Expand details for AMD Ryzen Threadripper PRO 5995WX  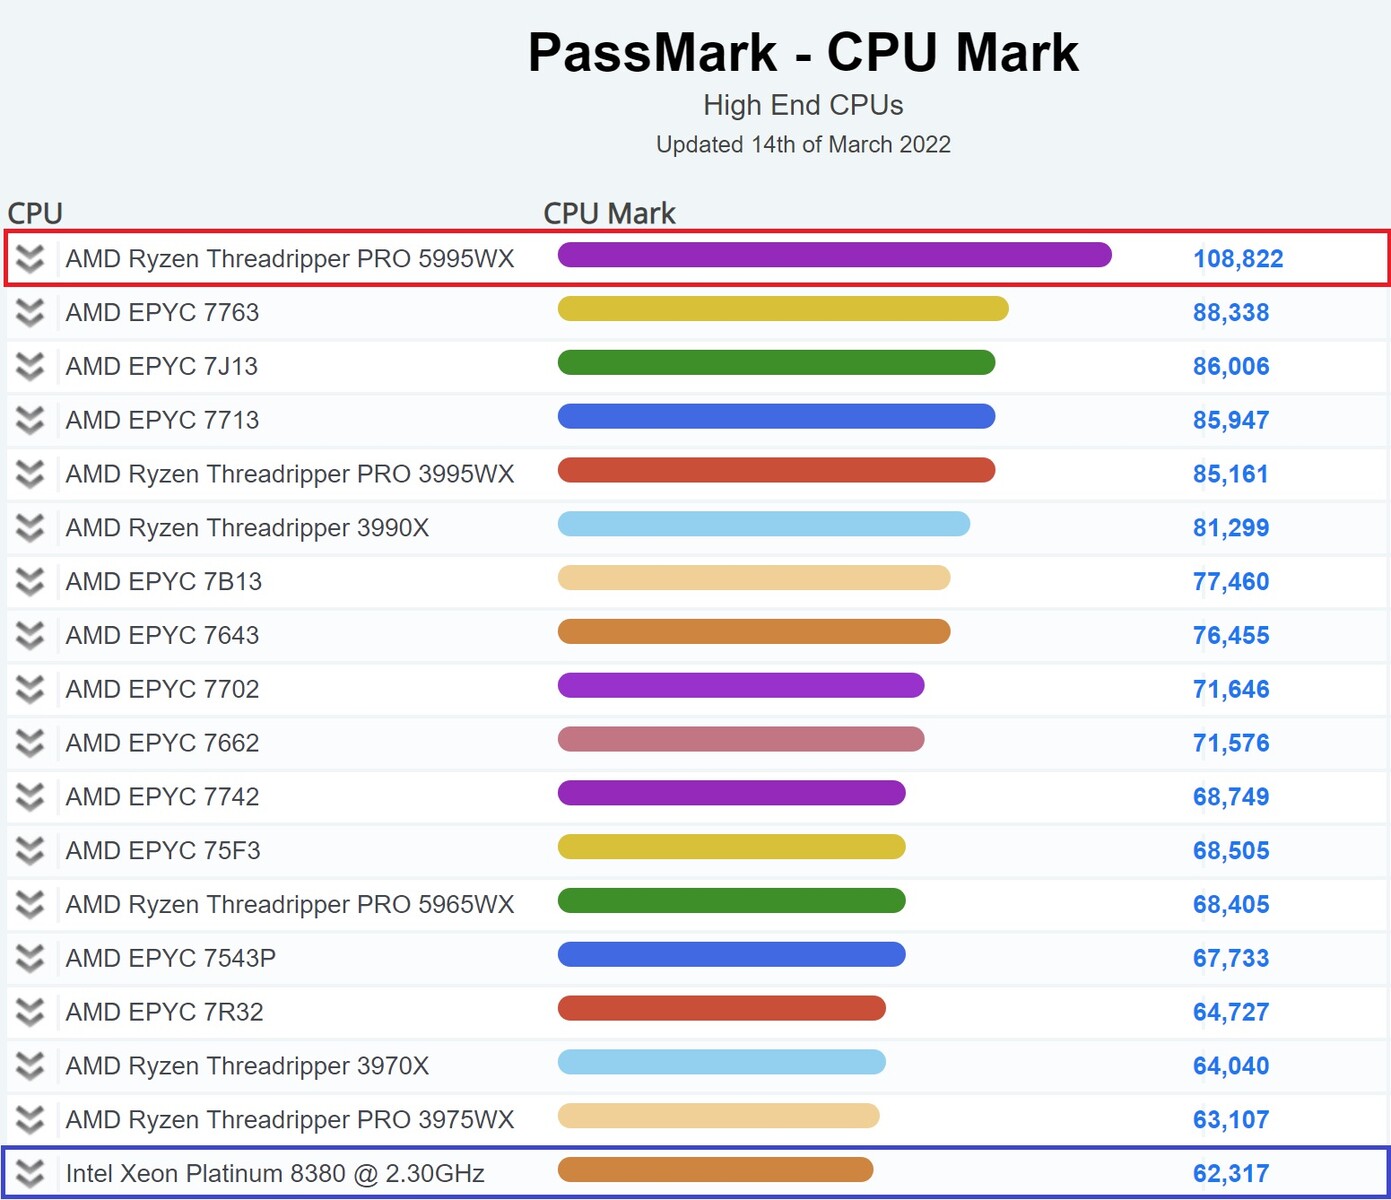(x=31, y=259)
